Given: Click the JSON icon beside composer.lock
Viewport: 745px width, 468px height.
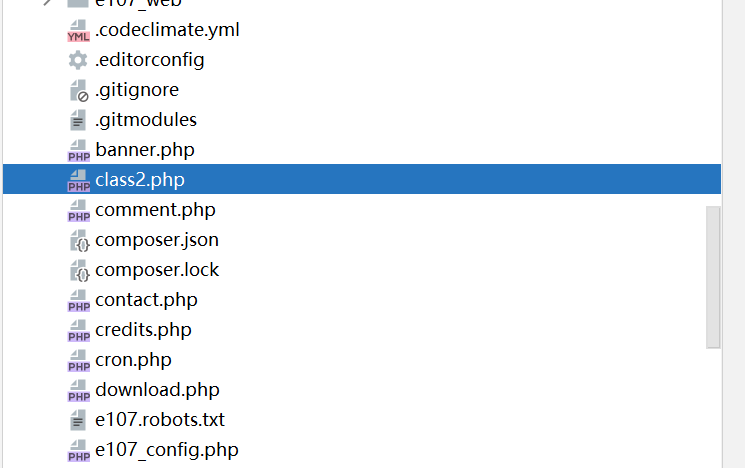Looking at the screenshot, I should click(x=78, y=271).
